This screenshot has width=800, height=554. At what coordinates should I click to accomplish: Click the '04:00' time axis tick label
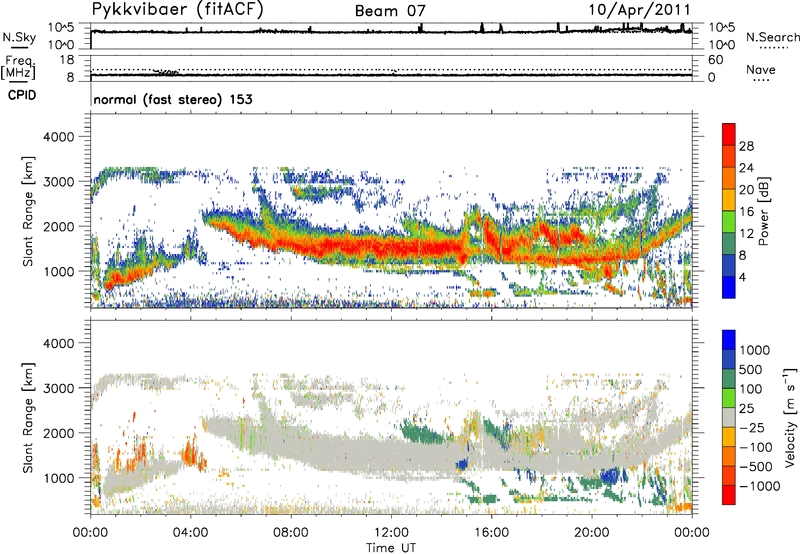click(191, 533)
